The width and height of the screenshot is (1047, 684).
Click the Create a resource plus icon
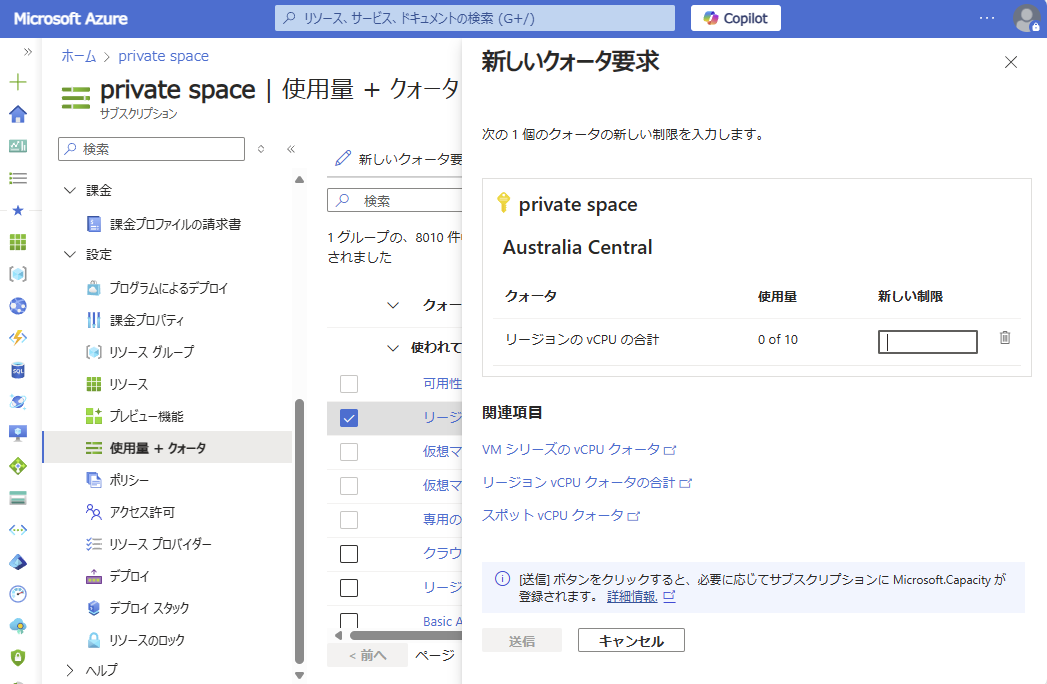pyautogui.click(x=16, y=83)
